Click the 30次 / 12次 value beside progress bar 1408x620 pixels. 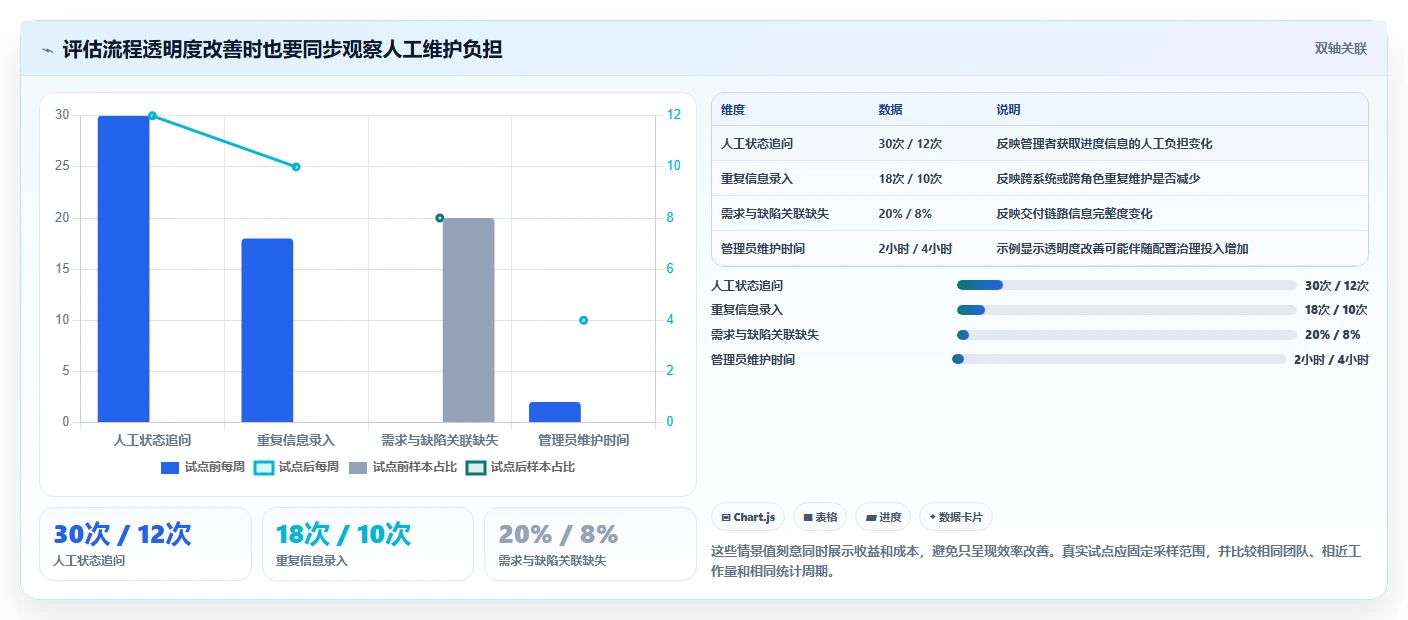pyautogui.click(x=1337, y=285)
